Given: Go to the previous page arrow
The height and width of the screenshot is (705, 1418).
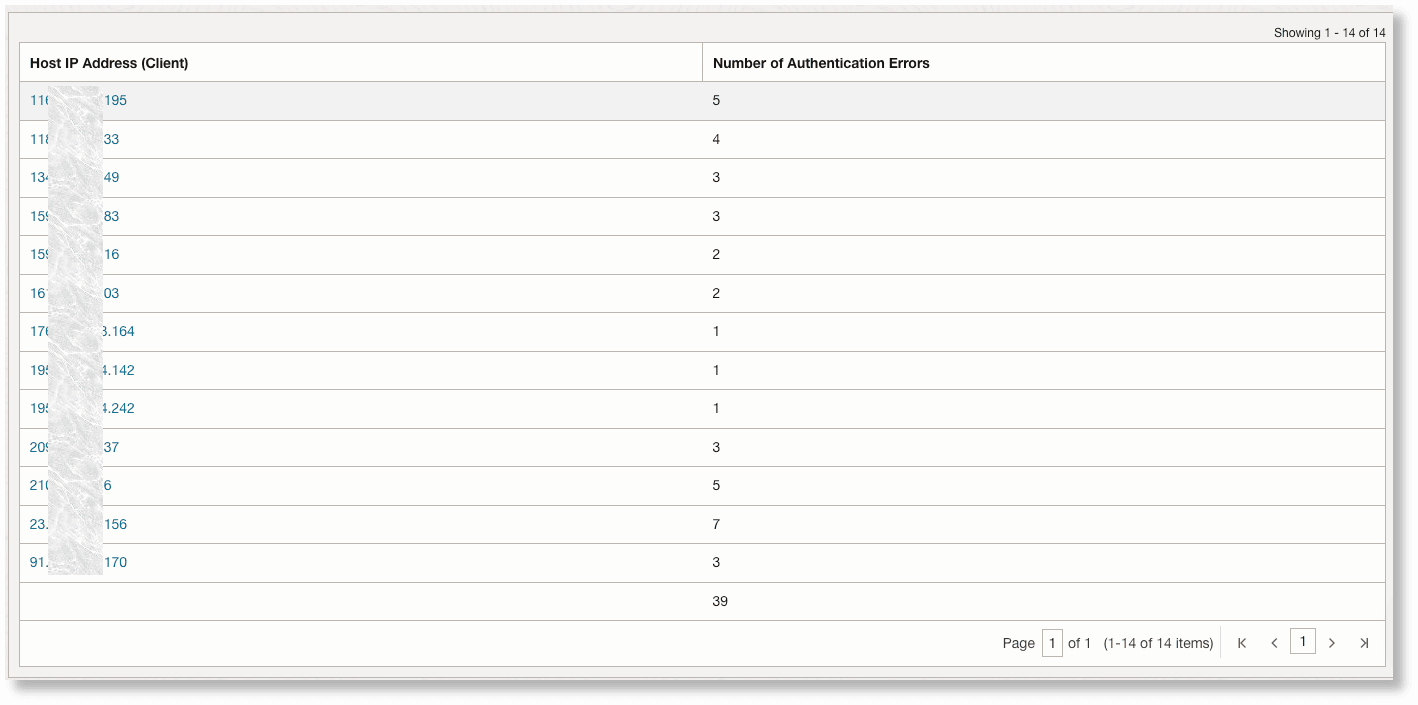Looking at the screenshot, I should 1274,643.
